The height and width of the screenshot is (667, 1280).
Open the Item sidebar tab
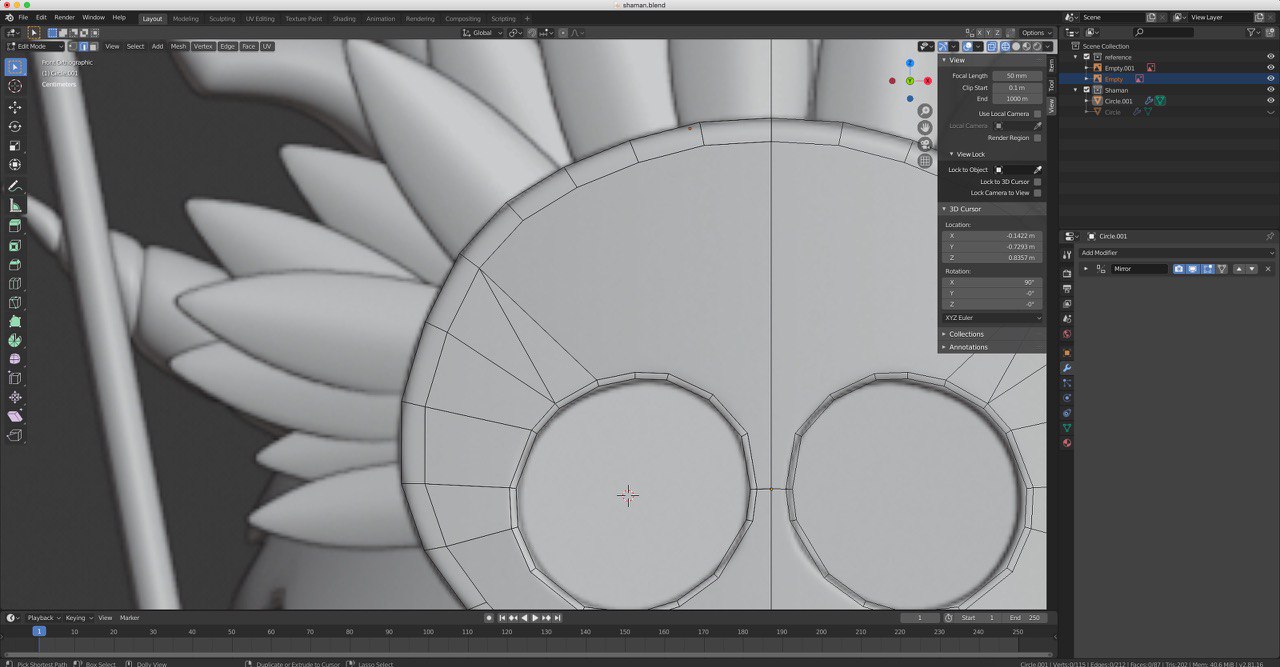pyautogui.click(x=1051, y=65)
